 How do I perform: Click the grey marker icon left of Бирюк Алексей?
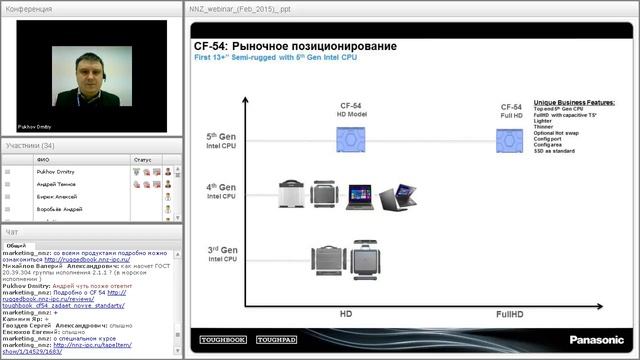7,197
